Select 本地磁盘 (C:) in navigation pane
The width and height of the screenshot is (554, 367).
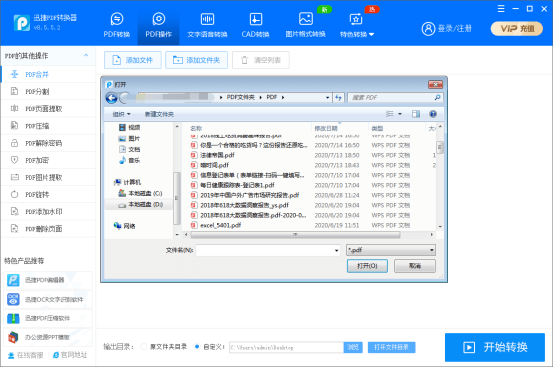tap(140, 193)
